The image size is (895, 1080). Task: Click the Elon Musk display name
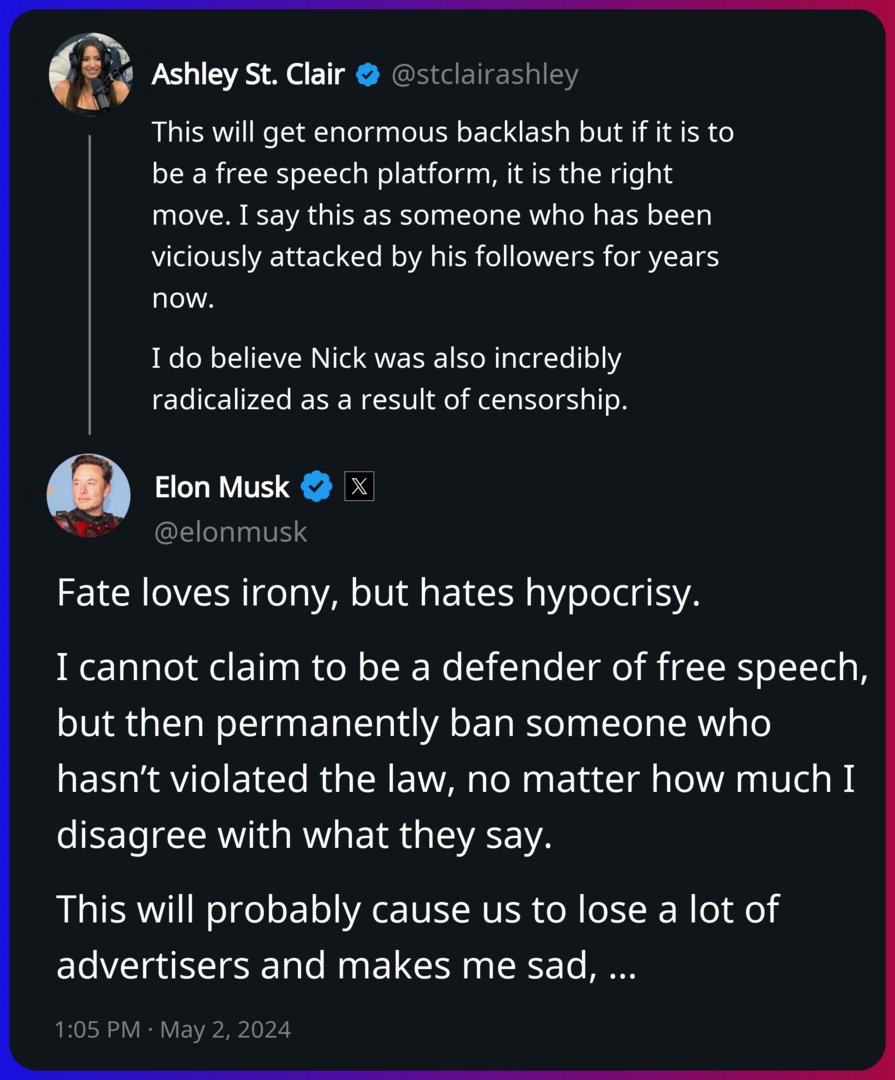click(x=222, y=487)
